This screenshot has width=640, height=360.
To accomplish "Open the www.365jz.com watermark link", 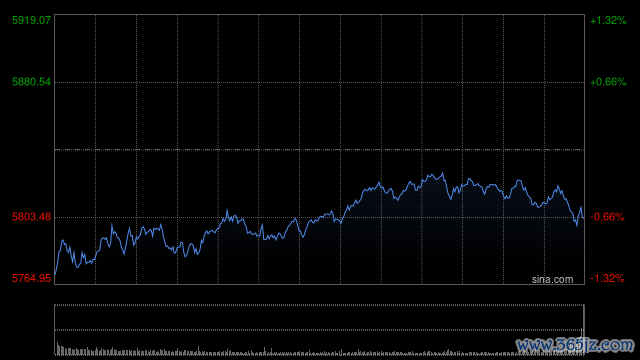I will click(x=575, y=345).
